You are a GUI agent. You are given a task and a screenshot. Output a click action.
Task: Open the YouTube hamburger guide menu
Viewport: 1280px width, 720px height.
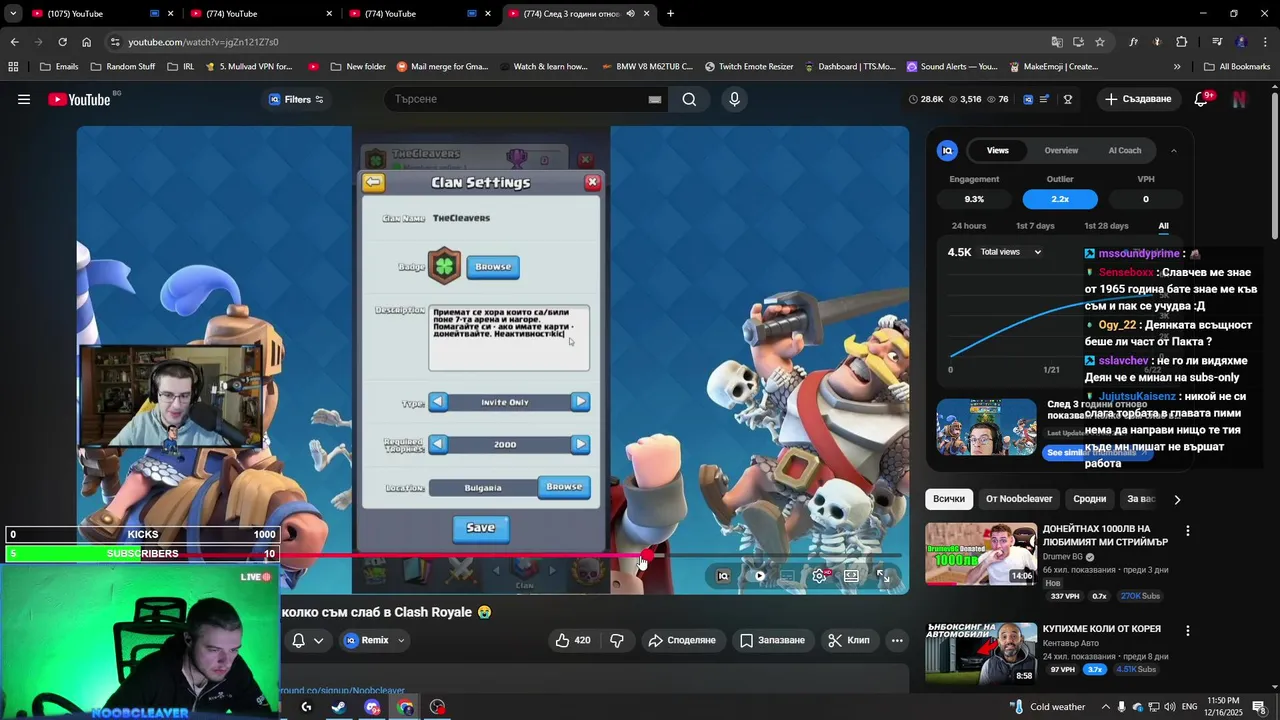[x=24, y=99]
